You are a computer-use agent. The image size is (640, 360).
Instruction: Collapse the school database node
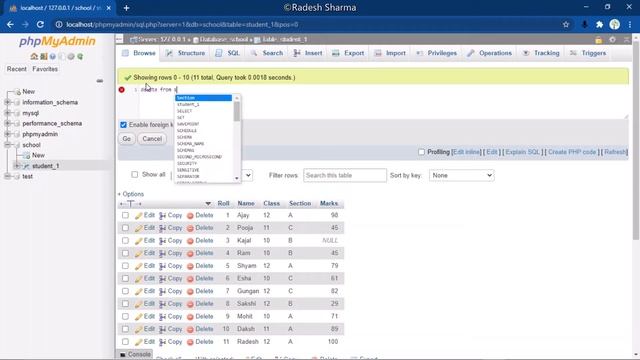[7, 145]
